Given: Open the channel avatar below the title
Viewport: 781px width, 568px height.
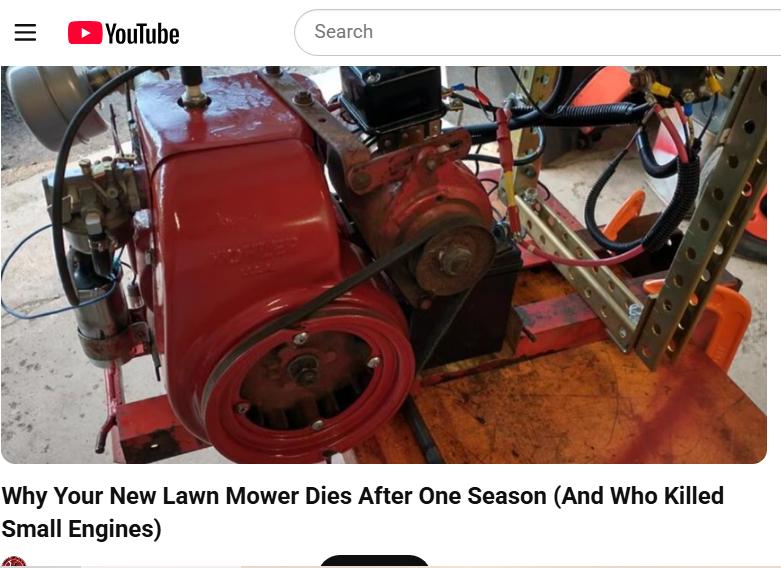Looking at the screenshot, I should tap(13, 562).
